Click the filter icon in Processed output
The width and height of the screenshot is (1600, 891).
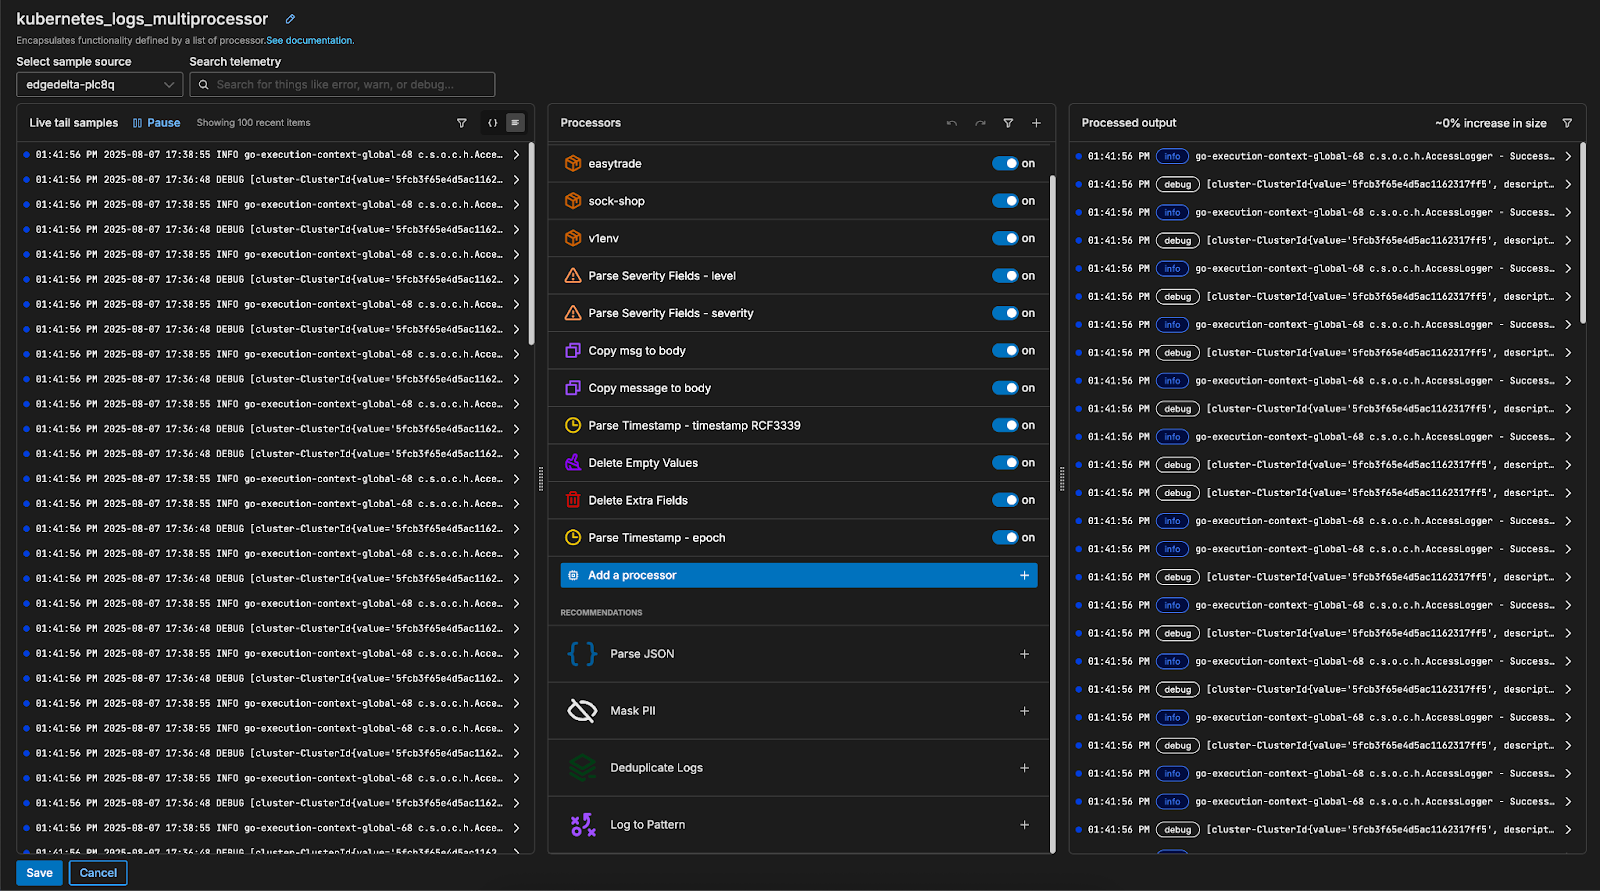pyautogui.click(x=1567, y=123)
